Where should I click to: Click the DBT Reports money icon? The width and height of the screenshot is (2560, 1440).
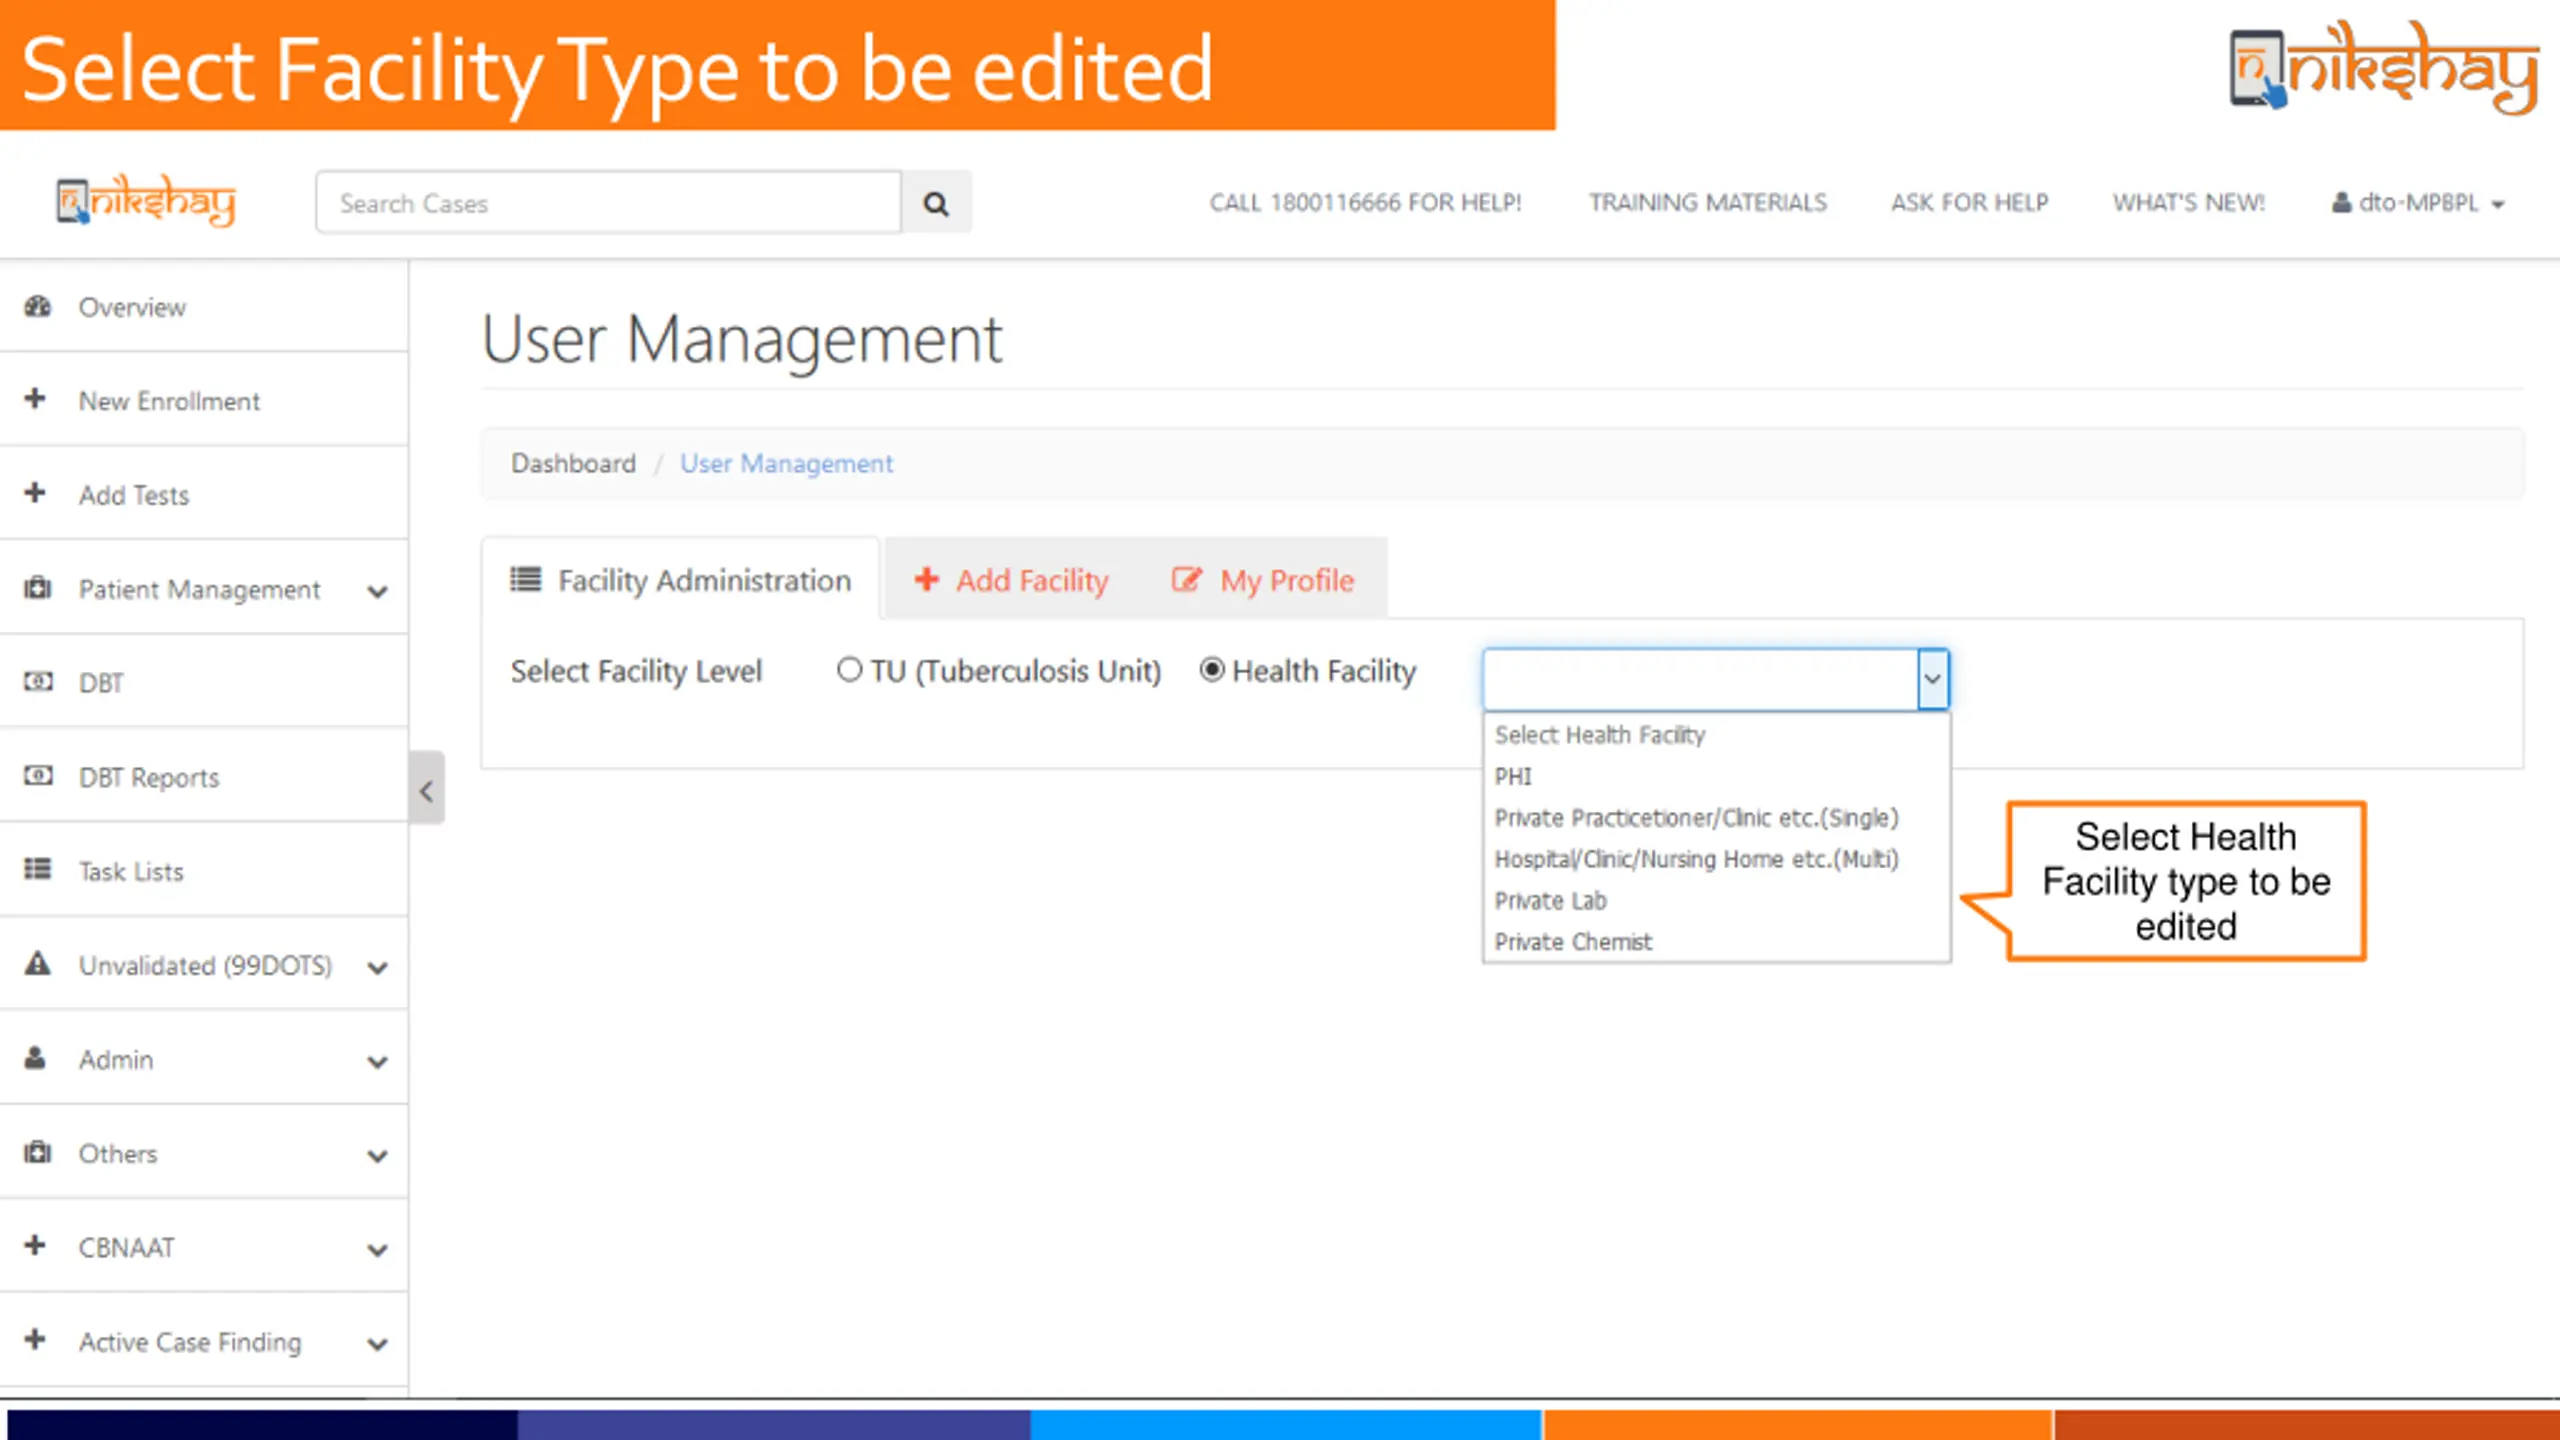pyautogui.click(x=38, y=776)
